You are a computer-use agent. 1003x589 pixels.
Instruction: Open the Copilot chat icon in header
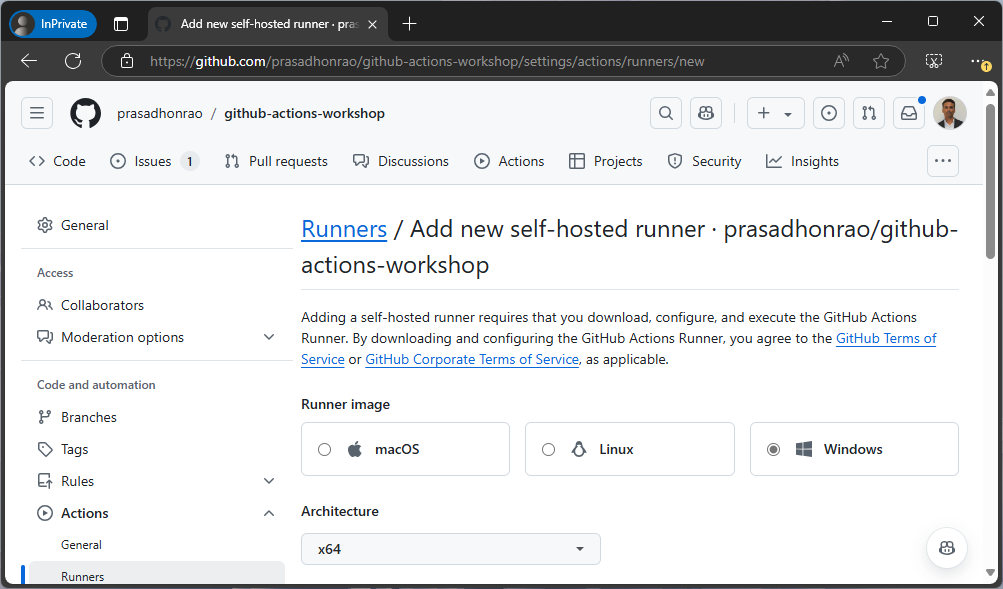click(706, 113)
